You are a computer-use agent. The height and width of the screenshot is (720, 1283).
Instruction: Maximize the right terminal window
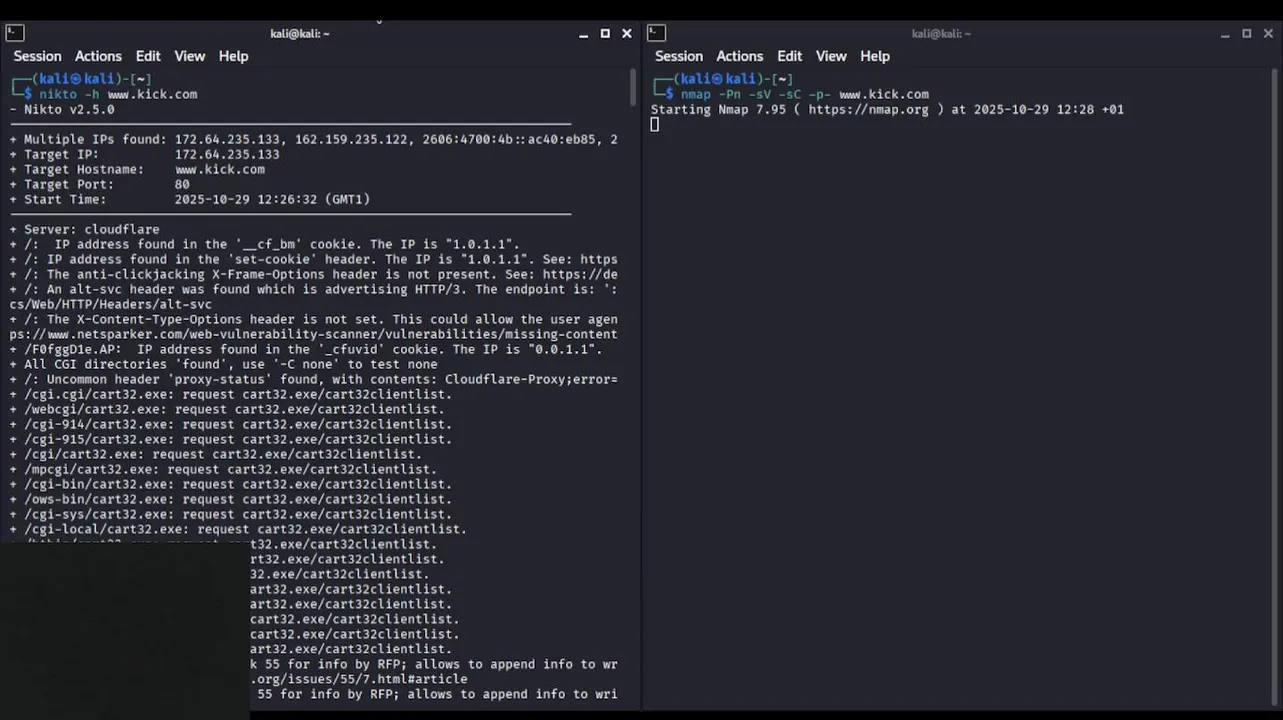[1247, 33]
